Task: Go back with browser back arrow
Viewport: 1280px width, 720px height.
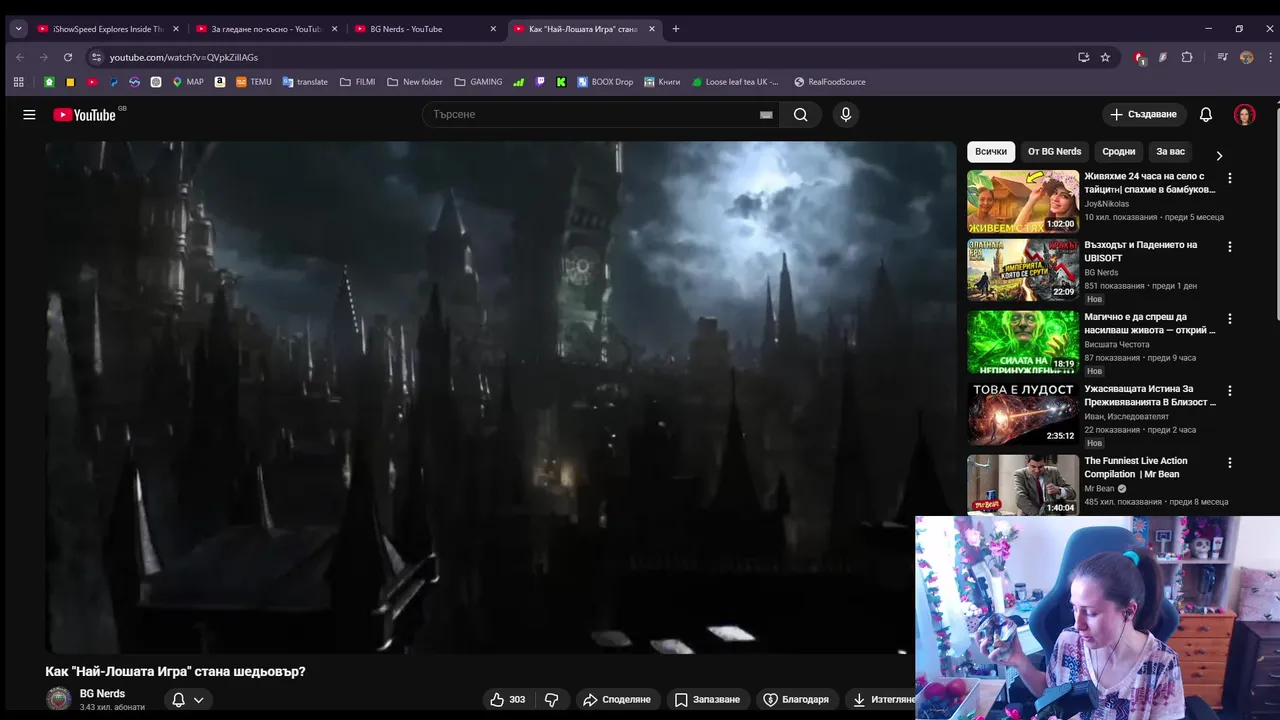Action: coord(19,57)
